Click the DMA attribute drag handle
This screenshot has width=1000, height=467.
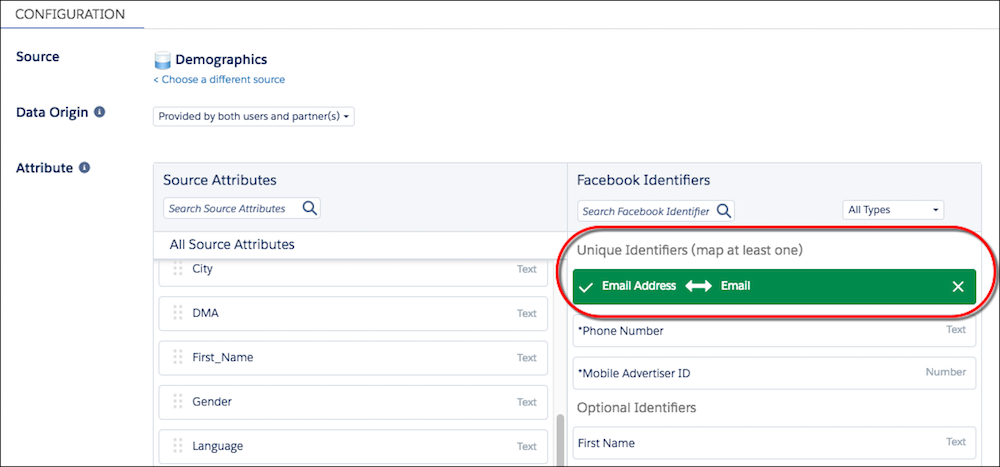coord(178,313)
